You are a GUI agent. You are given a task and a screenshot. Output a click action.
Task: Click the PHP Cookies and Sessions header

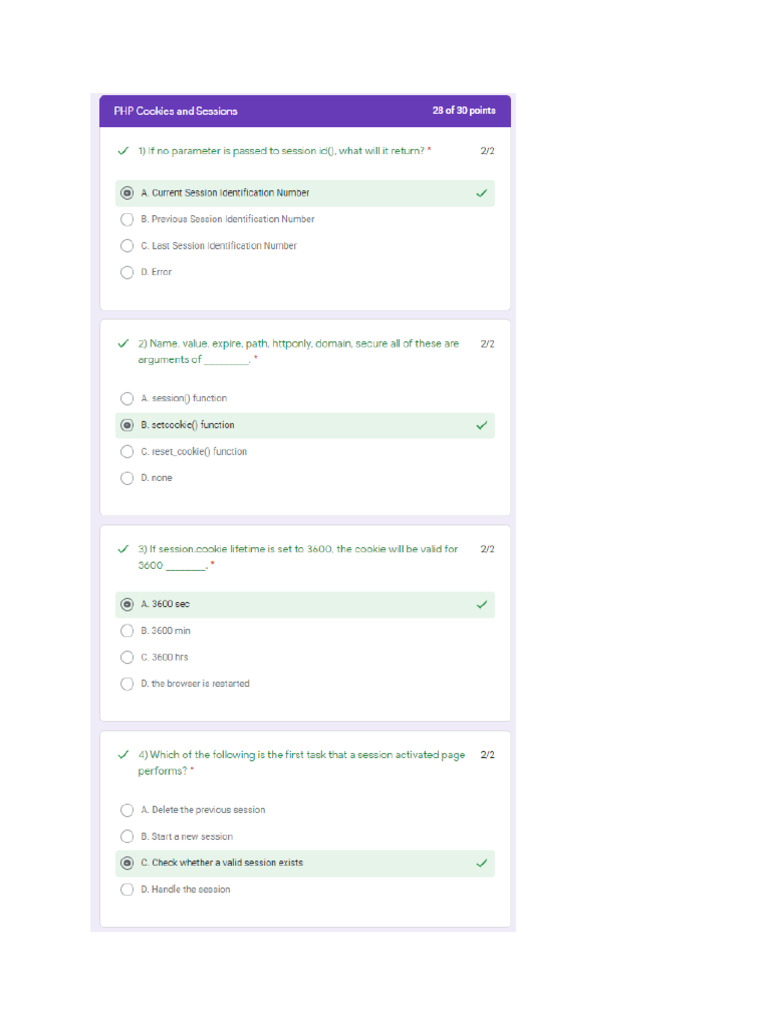point(176,111)
